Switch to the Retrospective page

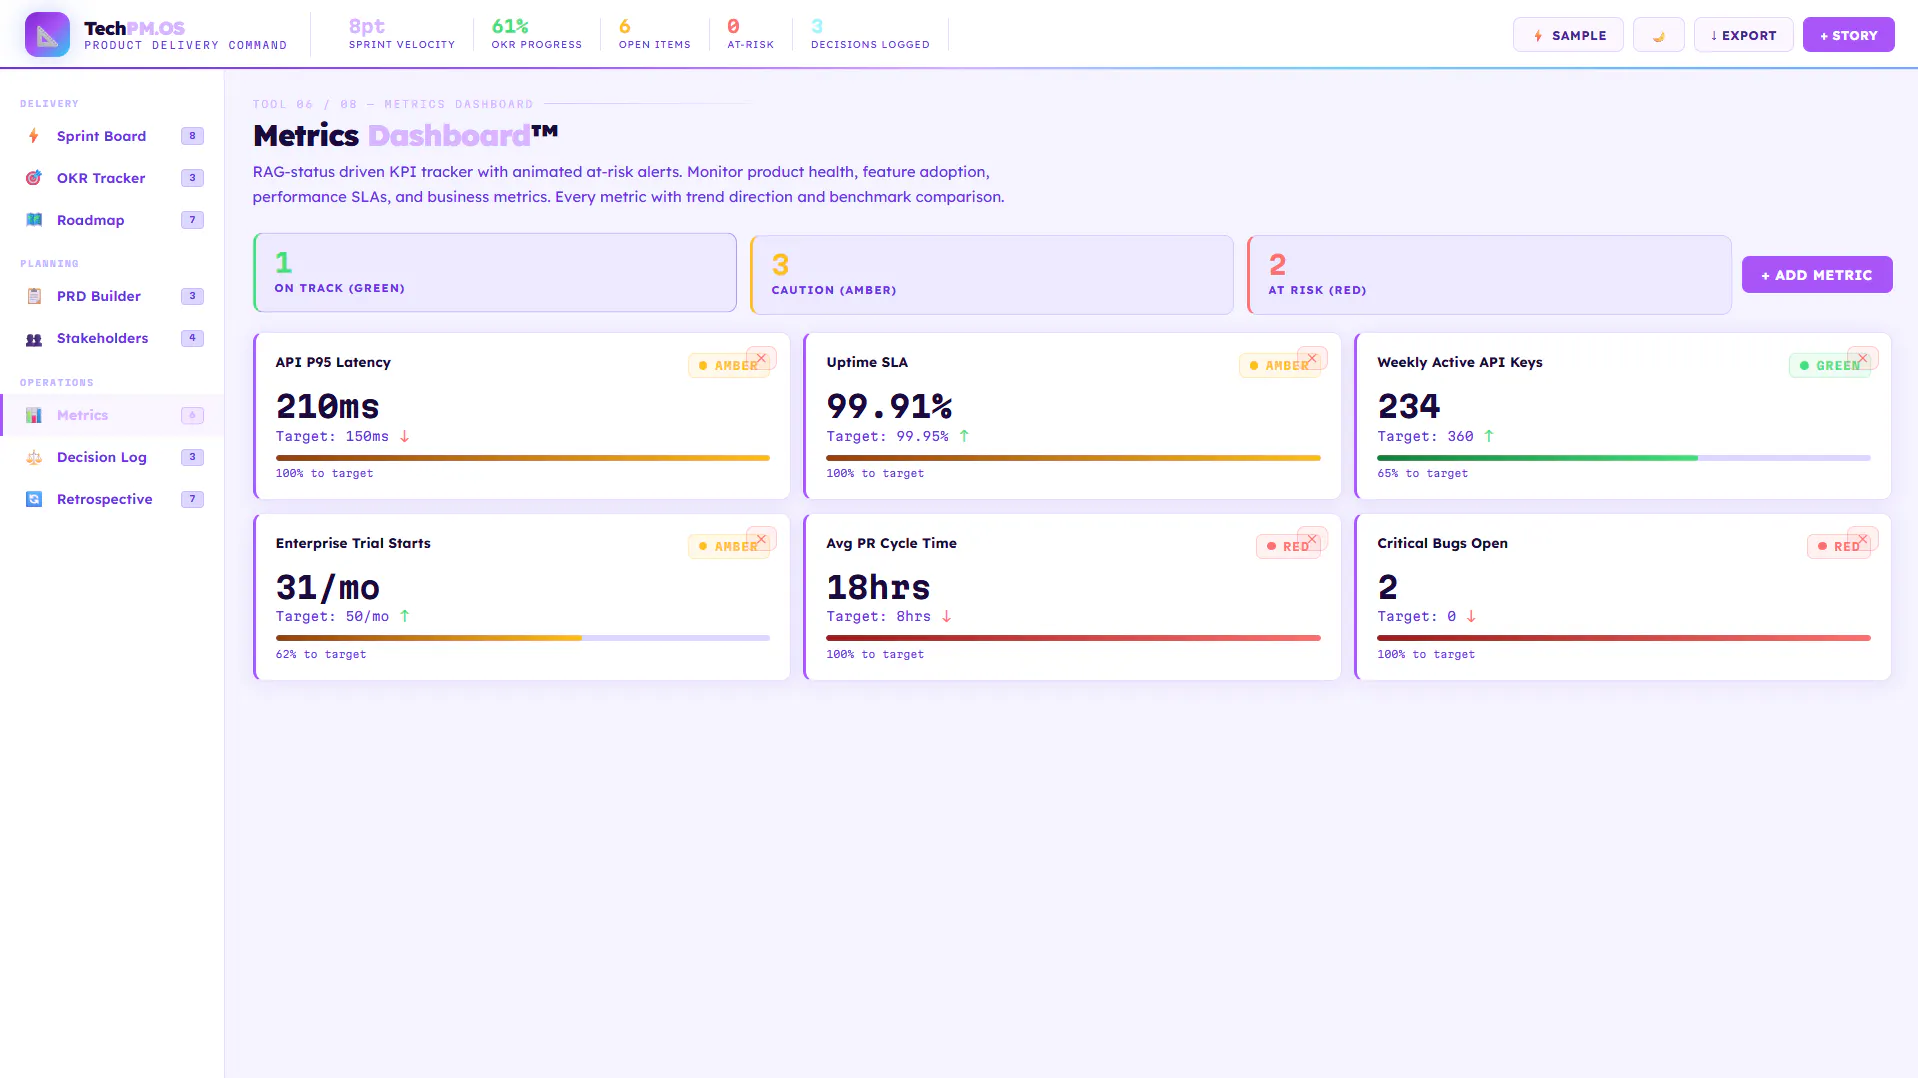(x=112, y=499)
